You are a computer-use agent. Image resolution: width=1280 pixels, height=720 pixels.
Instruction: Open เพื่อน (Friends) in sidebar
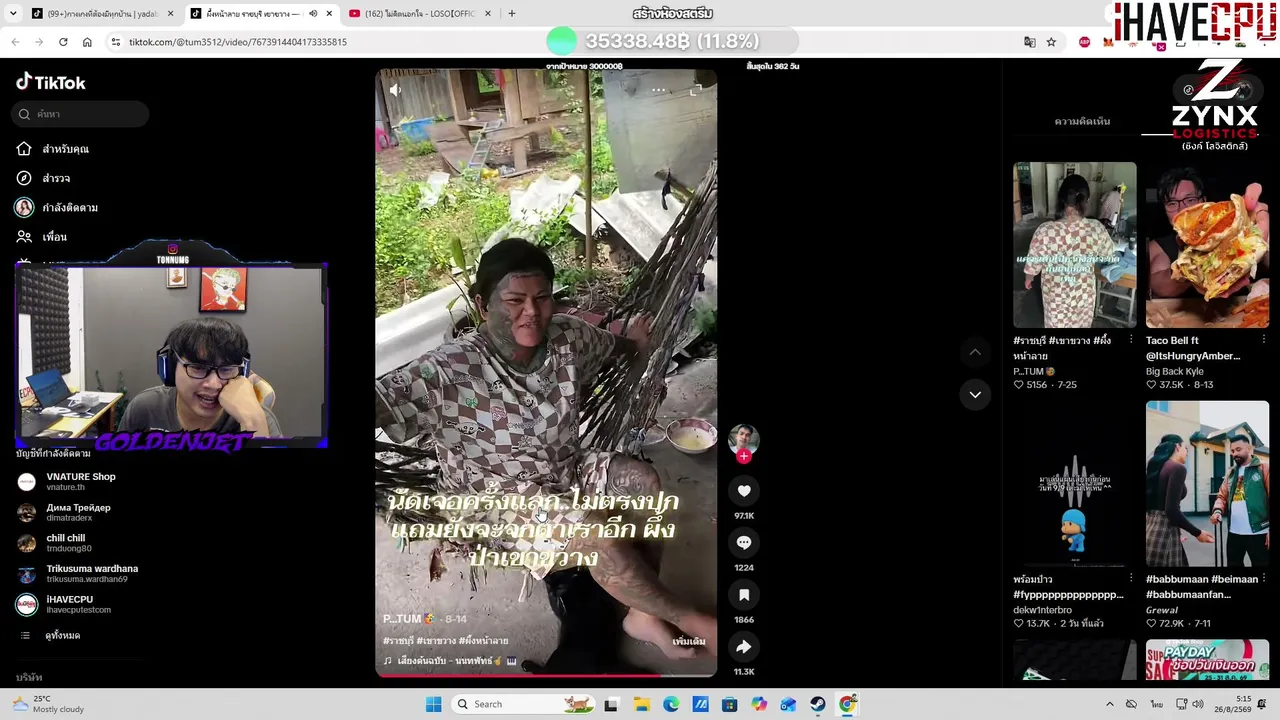point(41,237)
